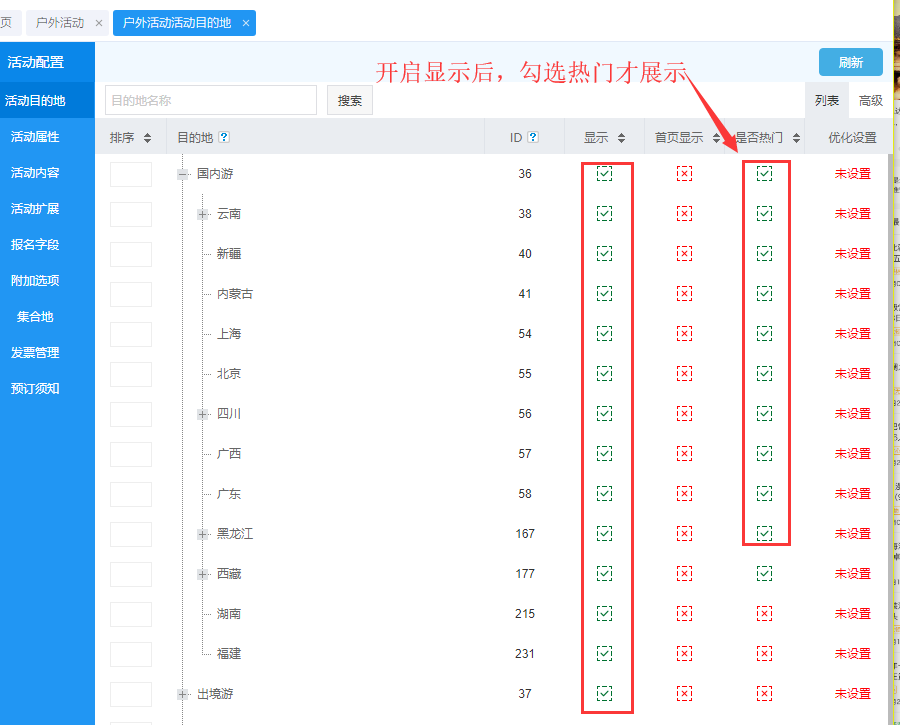Expand the 云南 destination node
The width and height of the screenshot is (900, 725).
(203, 214)
